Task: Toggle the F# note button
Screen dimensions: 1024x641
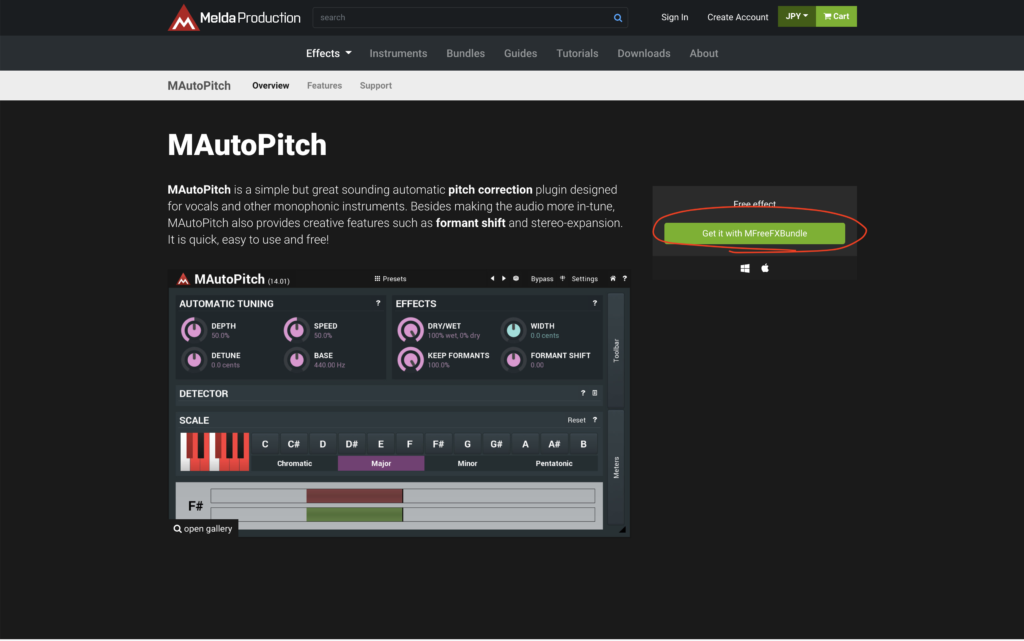Action: (438, 443)
